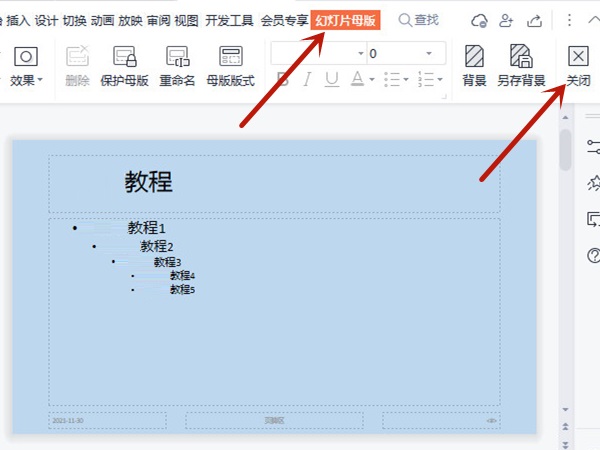Open the 开发工具 tab
The height and width of the screenshot is (450, 600).
229,20
